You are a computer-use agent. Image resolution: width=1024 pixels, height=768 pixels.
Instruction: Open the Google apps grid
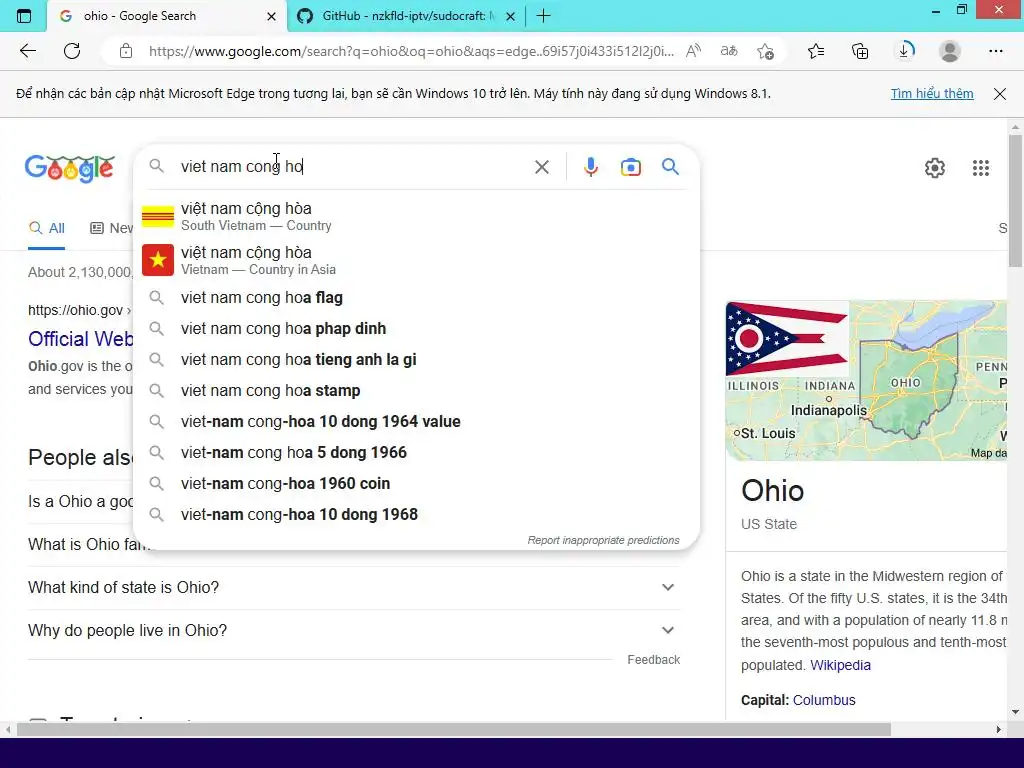point(980,168)
